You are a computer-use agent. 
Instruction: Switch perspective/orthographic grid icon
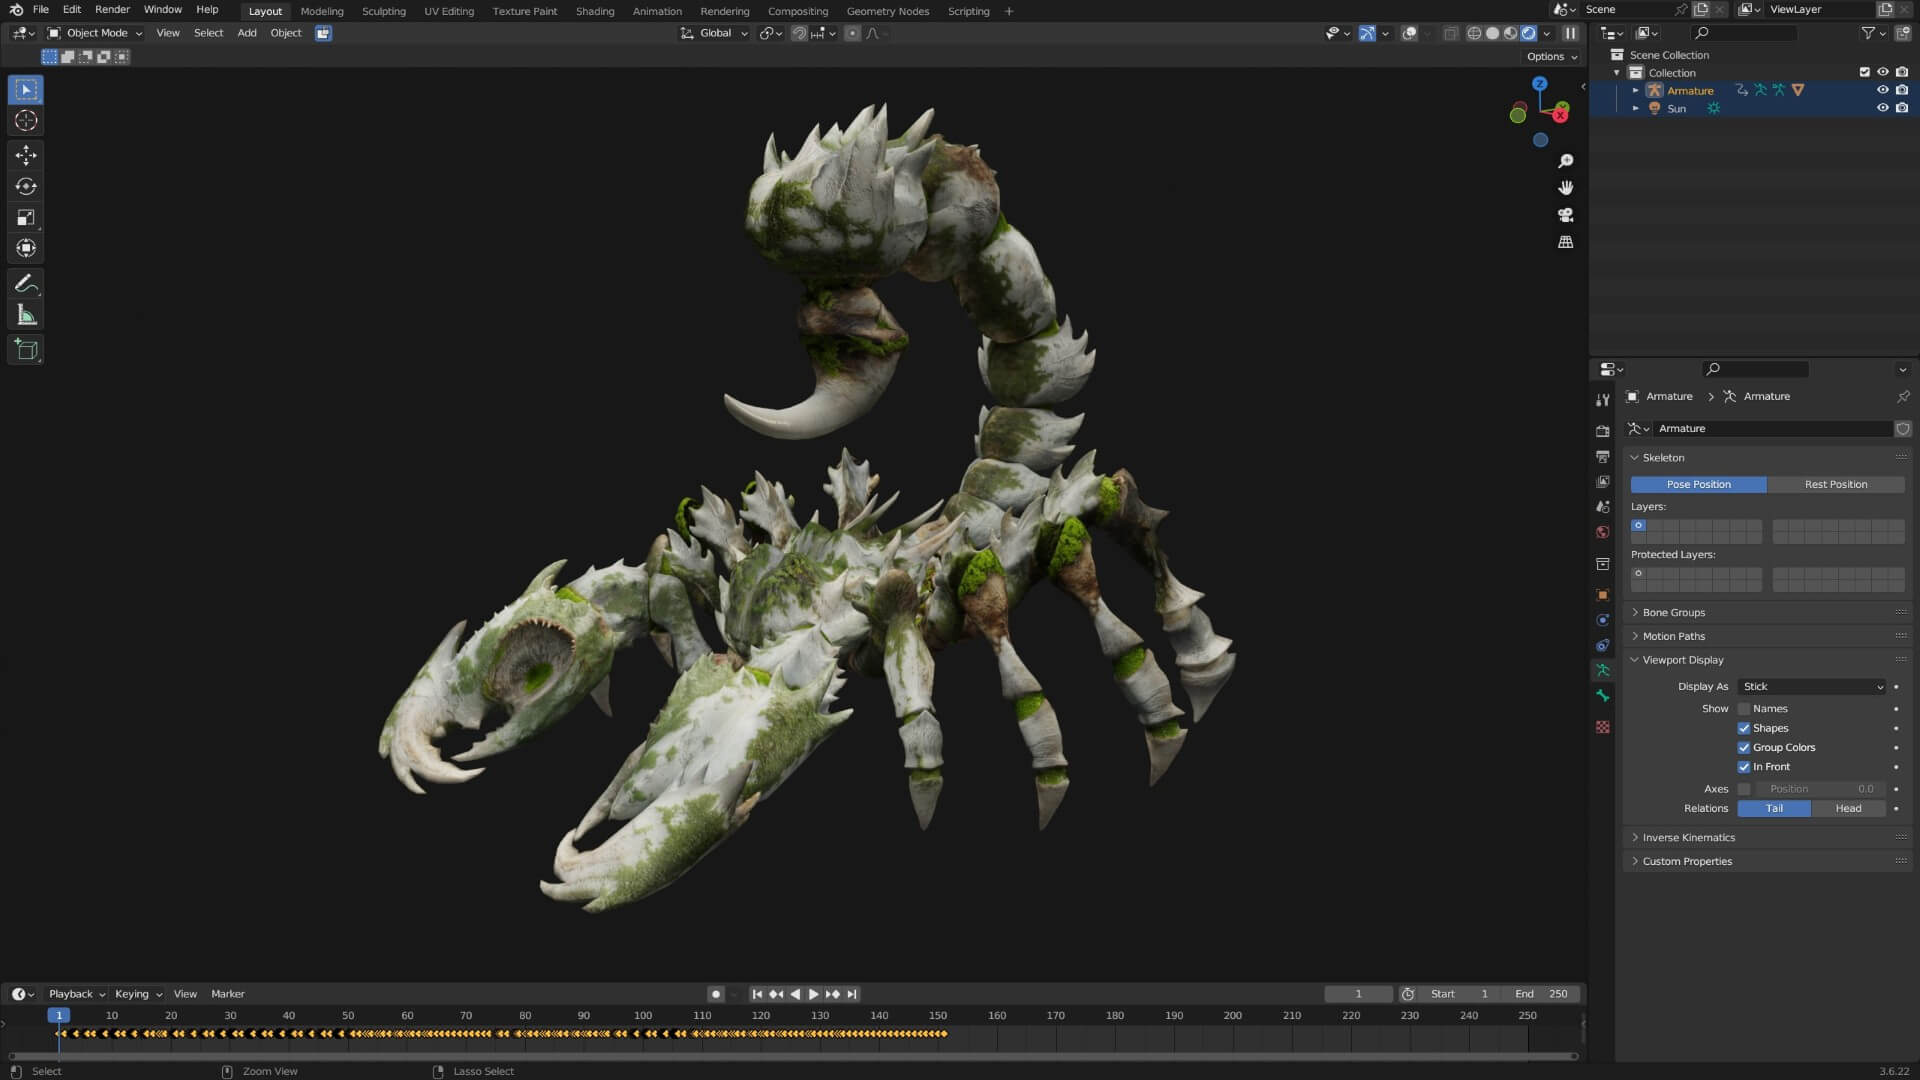pos(1566,242)
